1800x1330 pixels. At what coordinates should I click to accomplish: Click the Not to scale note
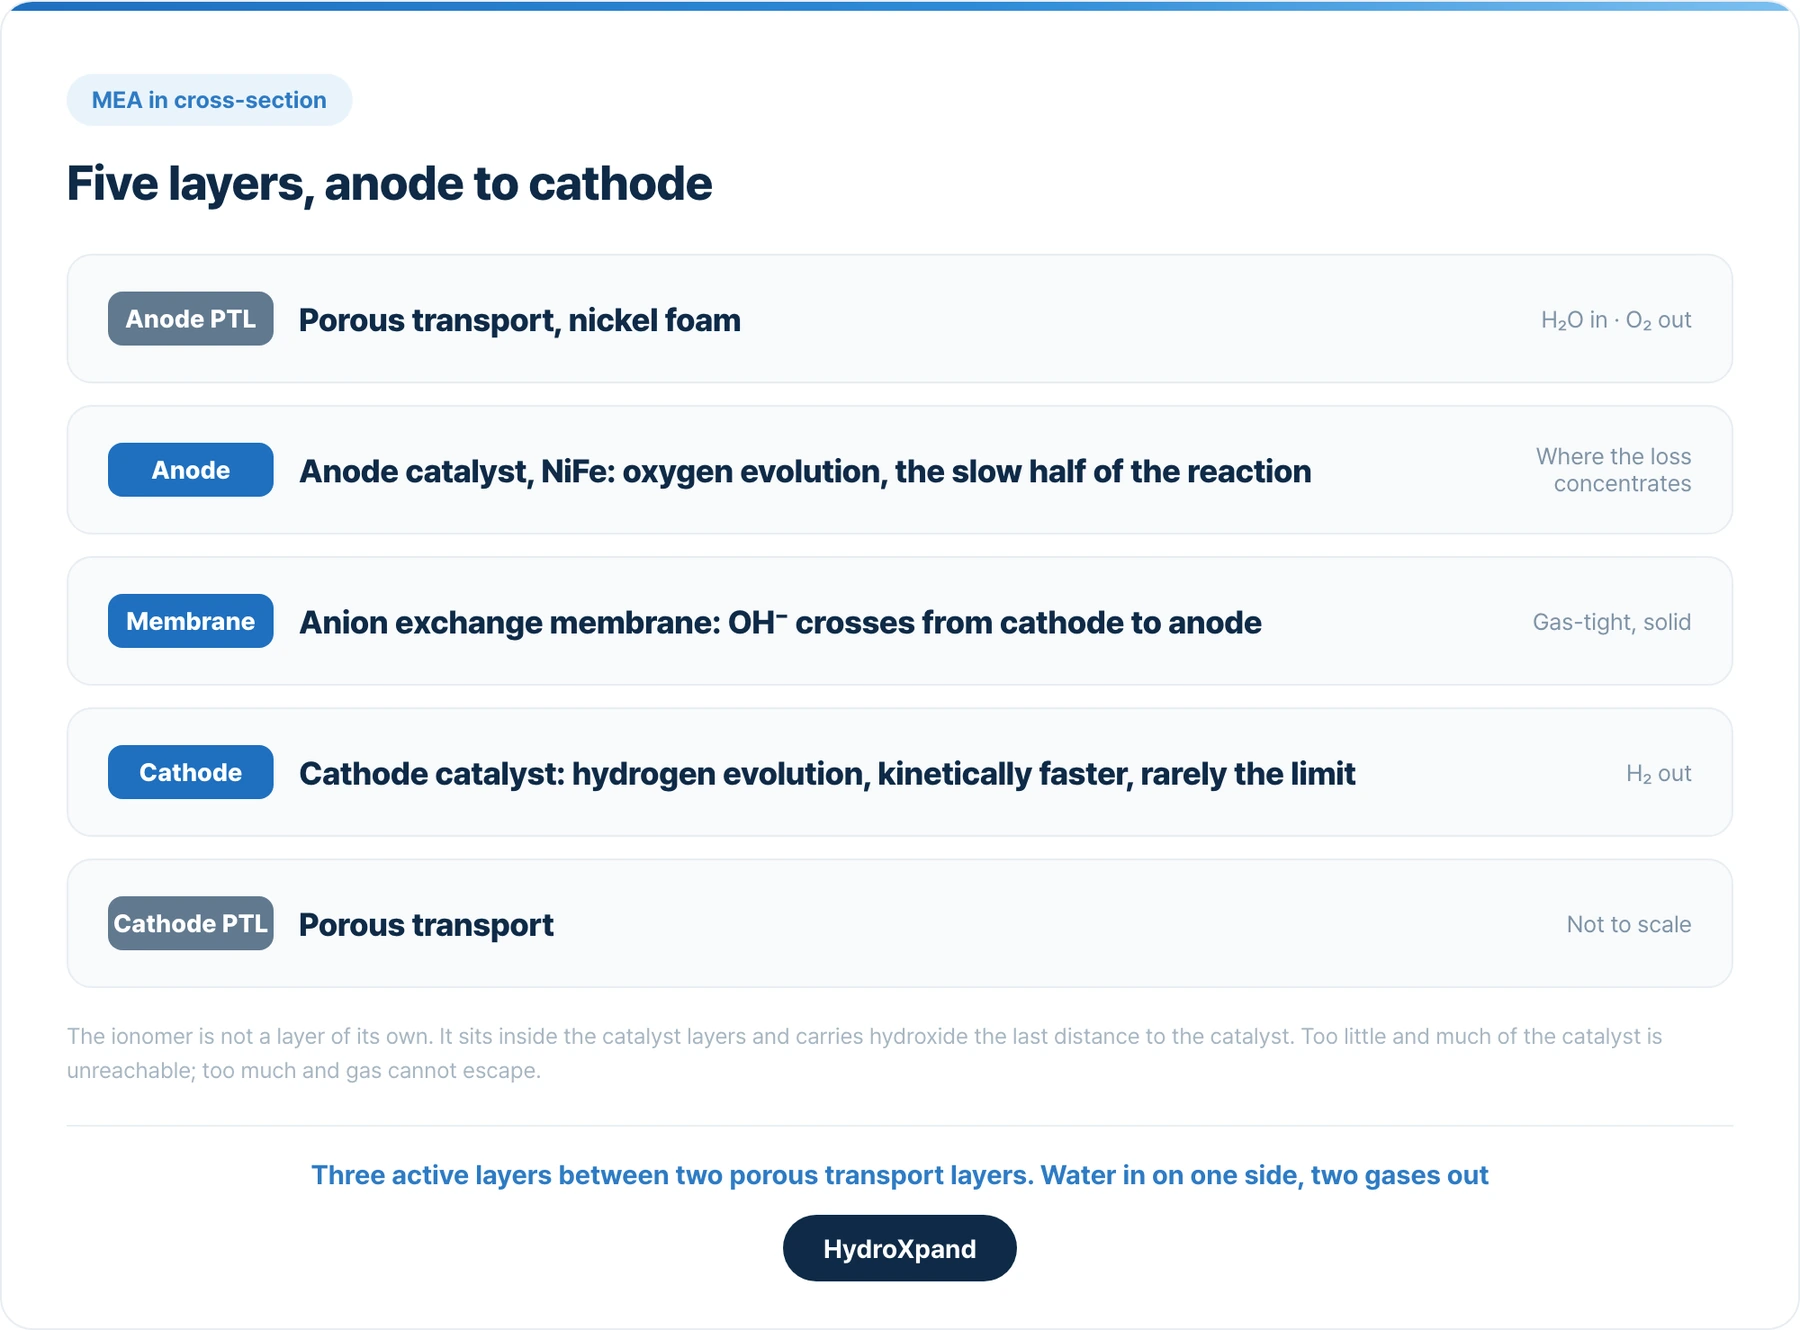point(1628,924)
